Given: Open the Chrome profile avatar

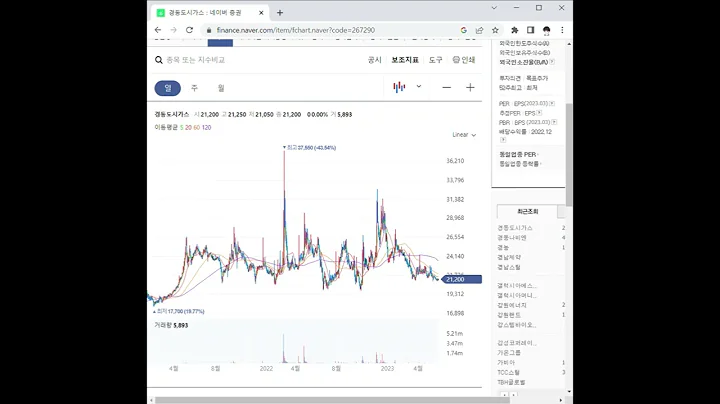Looking at the screenshot, I should [x=546, y=30].
